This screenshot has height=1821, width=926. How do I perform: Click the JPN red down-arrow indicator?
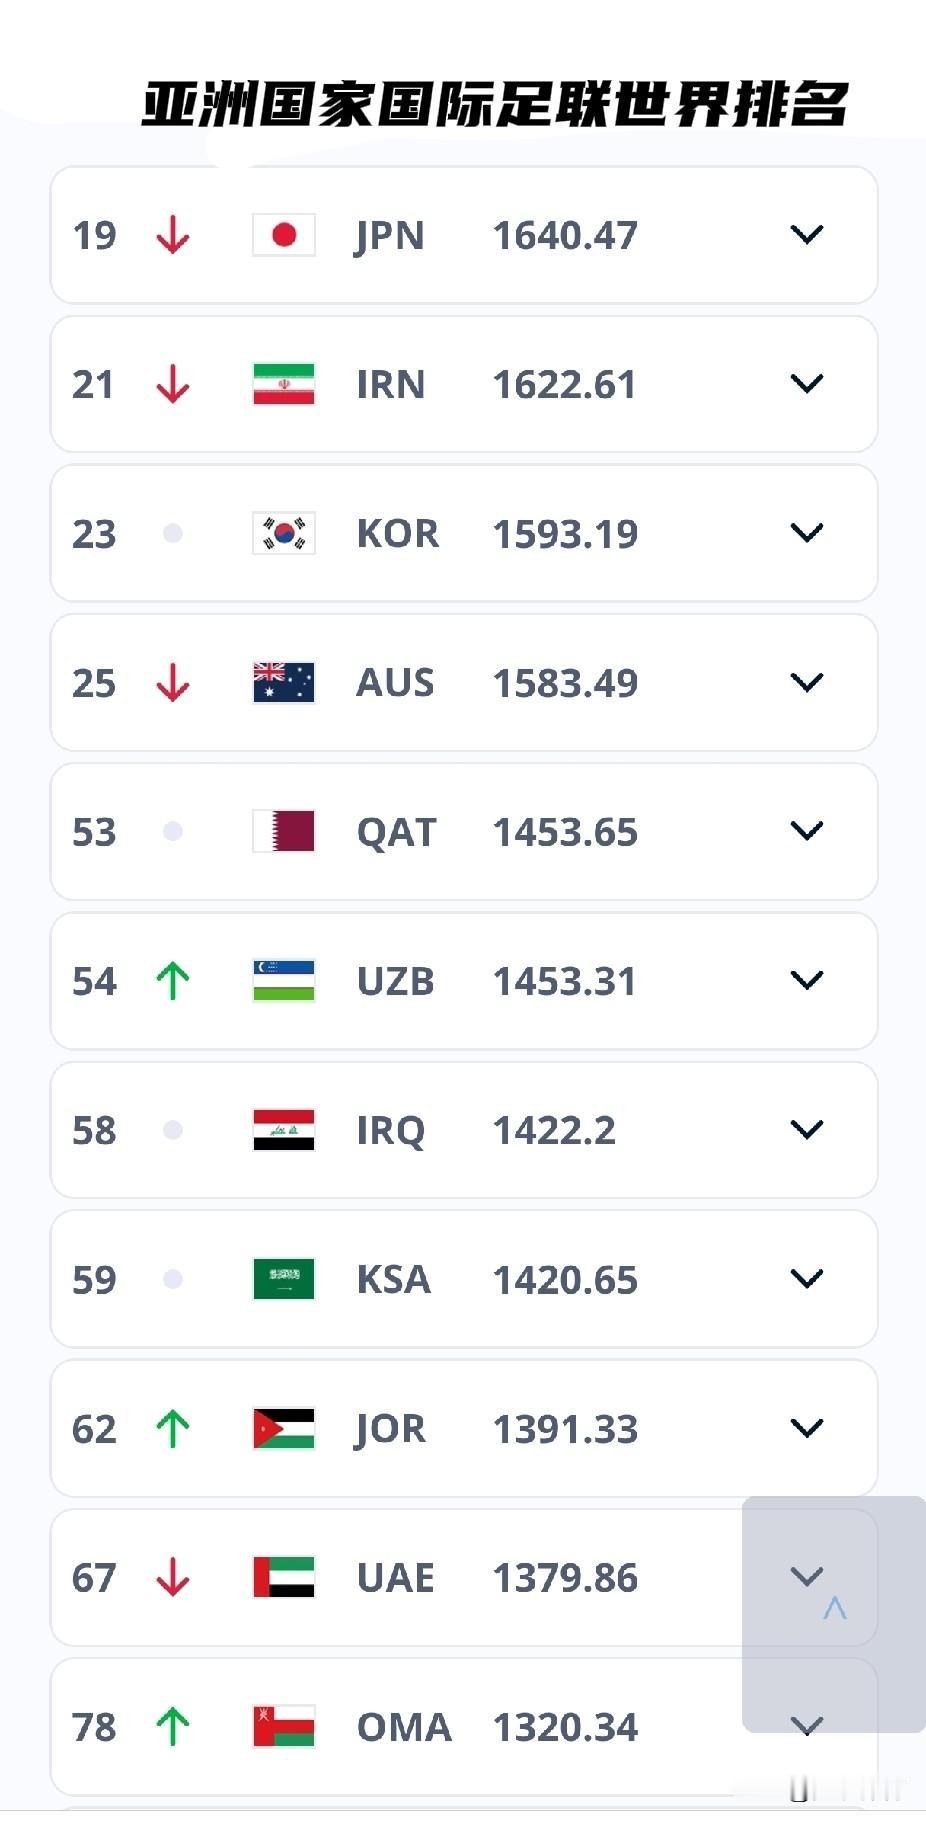click(x=173, y=236)
